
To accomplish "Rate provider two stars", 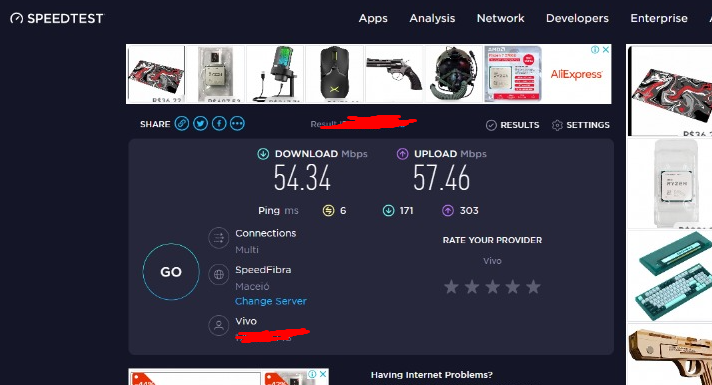I will (x=472, y=287).
